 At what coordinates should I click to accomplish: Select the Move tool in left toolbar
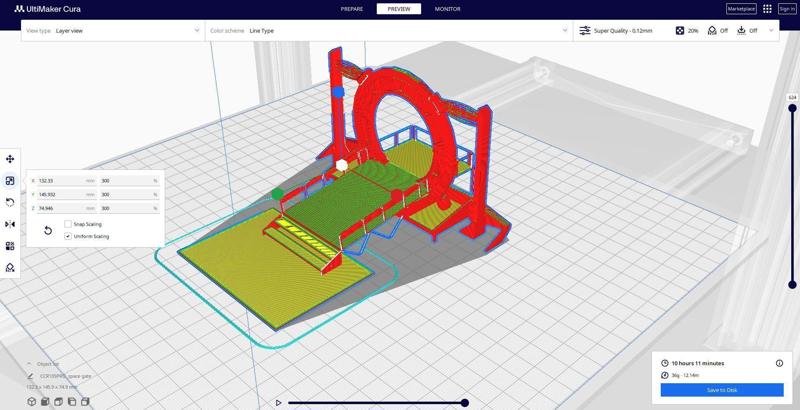[x=10, y=159]
